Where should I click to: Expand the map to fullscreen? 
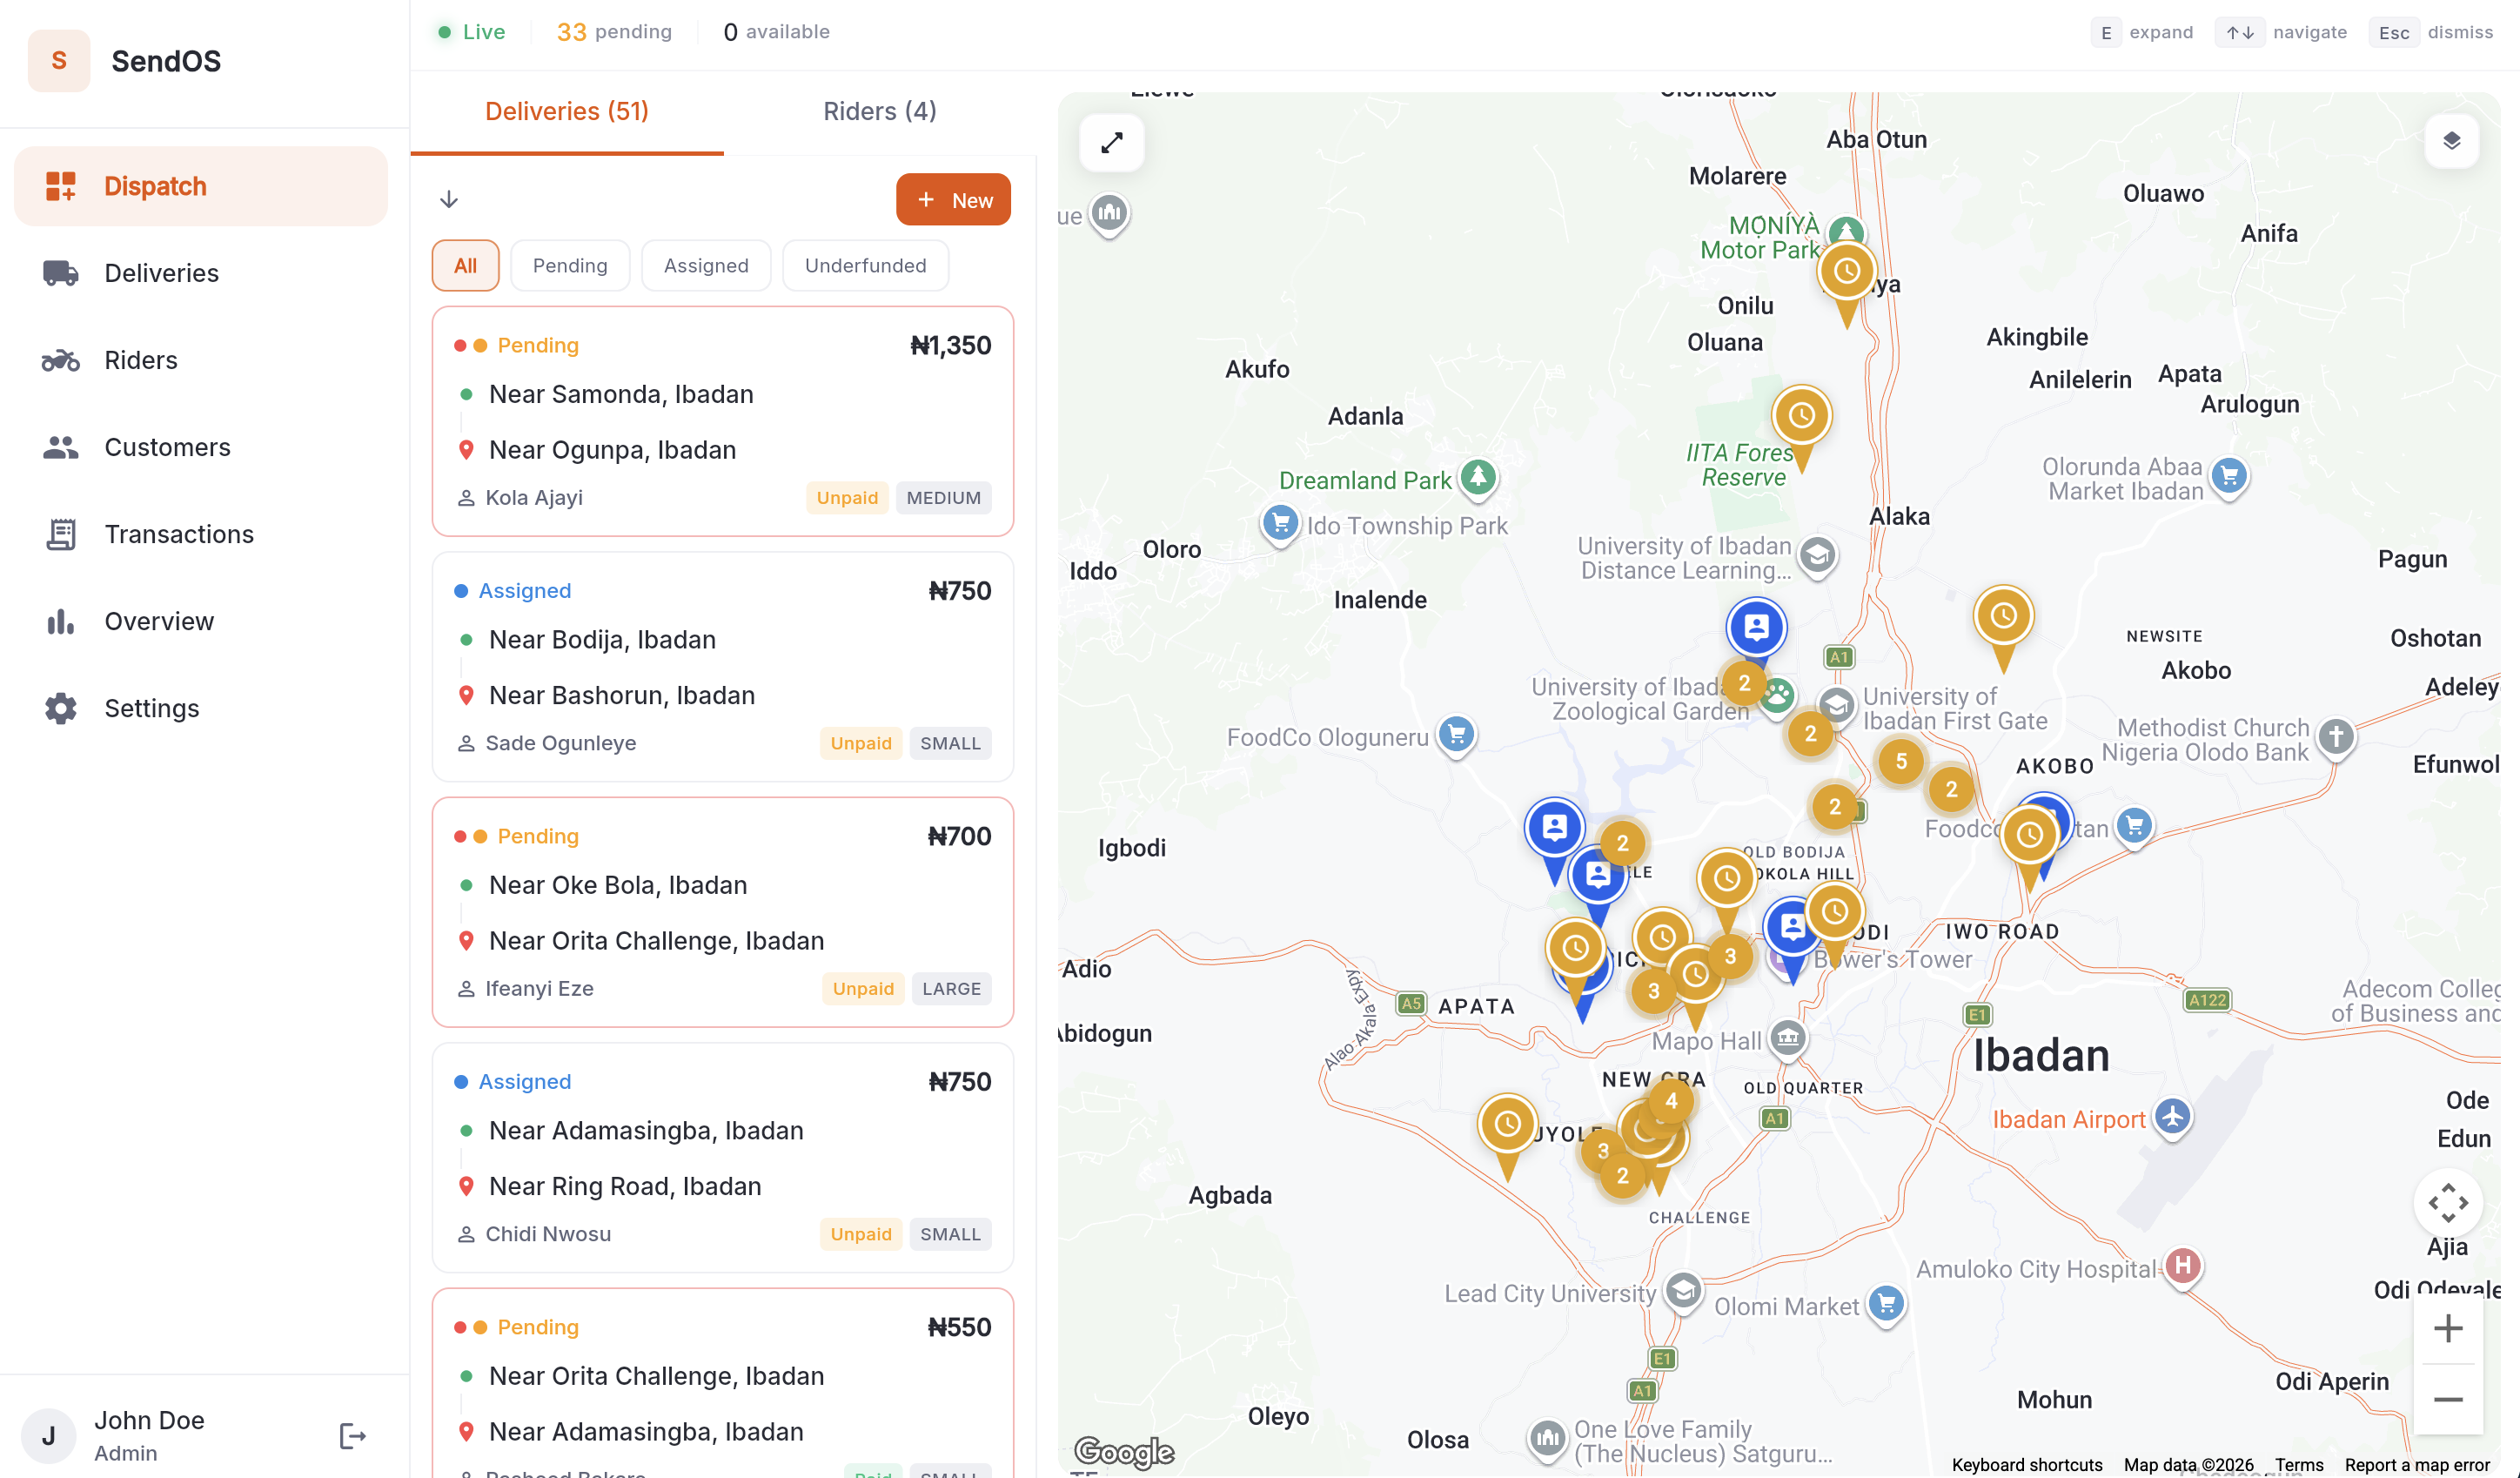coord(1112,142)
